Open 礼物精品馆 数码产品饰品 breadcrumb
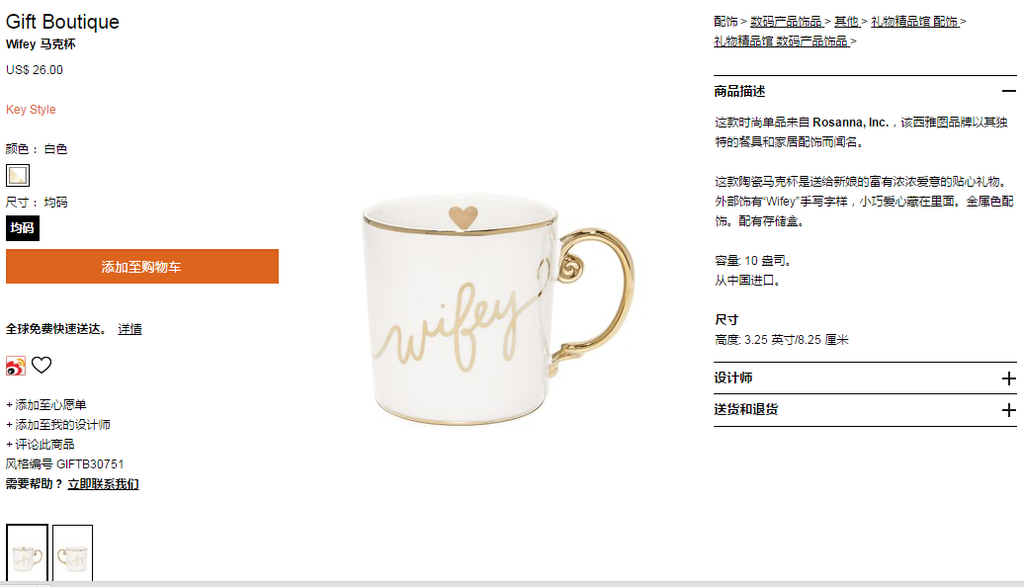Viewport: 1024px width, 587px height. (781, 41)
